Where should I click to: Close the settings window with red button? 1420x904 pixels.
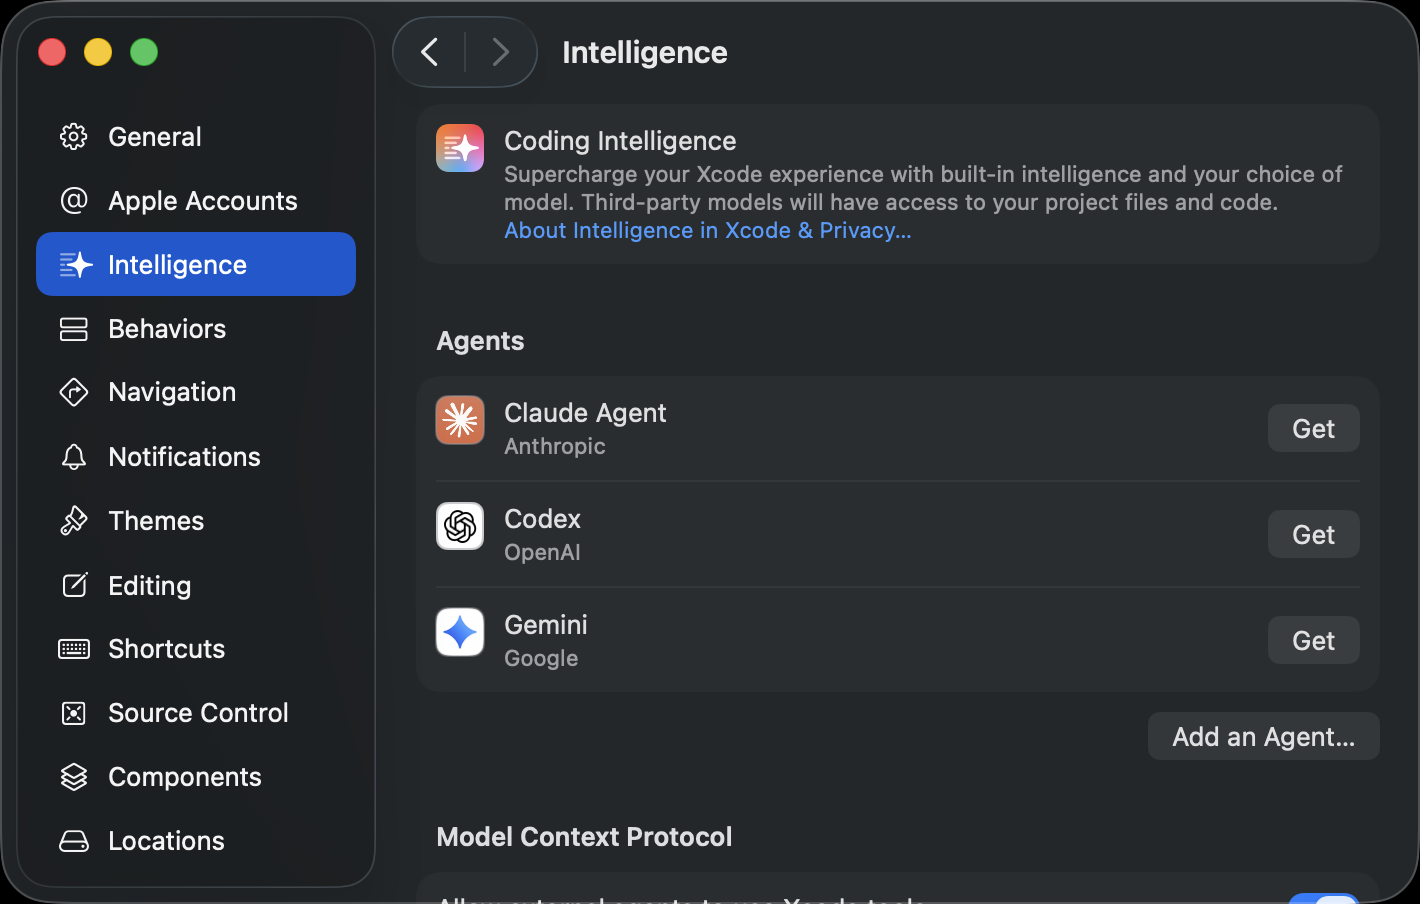click(52, 52)
